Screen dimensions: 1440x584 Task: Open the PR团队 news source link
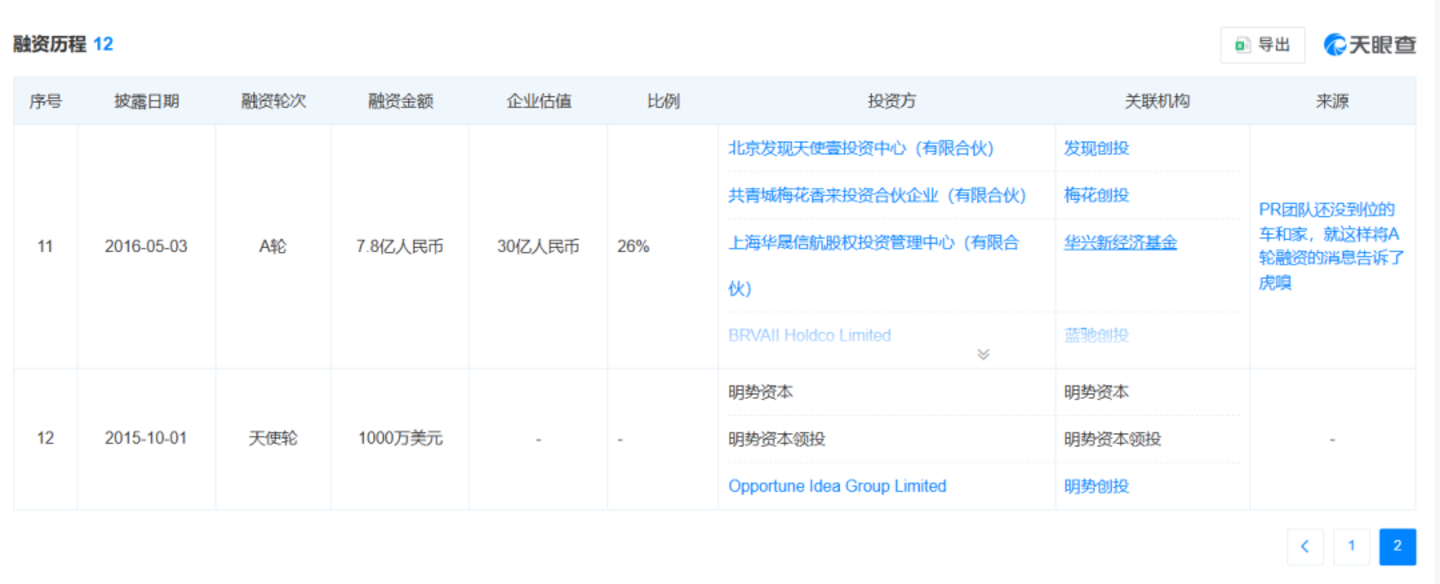pyautogui.click(x=1331, y=246)
